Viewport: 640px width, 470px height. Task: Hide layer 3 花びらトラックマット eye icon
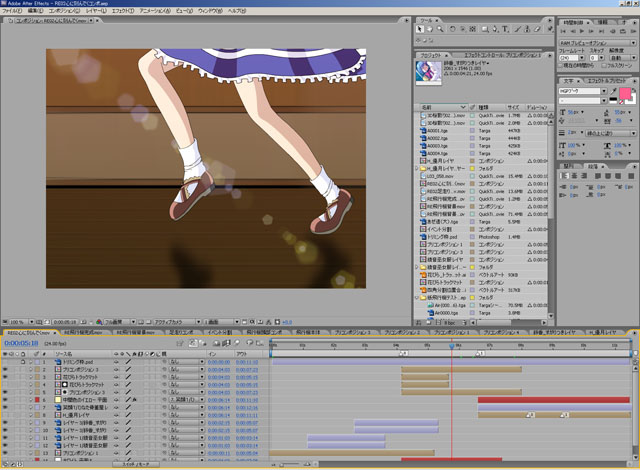[5, 377]
